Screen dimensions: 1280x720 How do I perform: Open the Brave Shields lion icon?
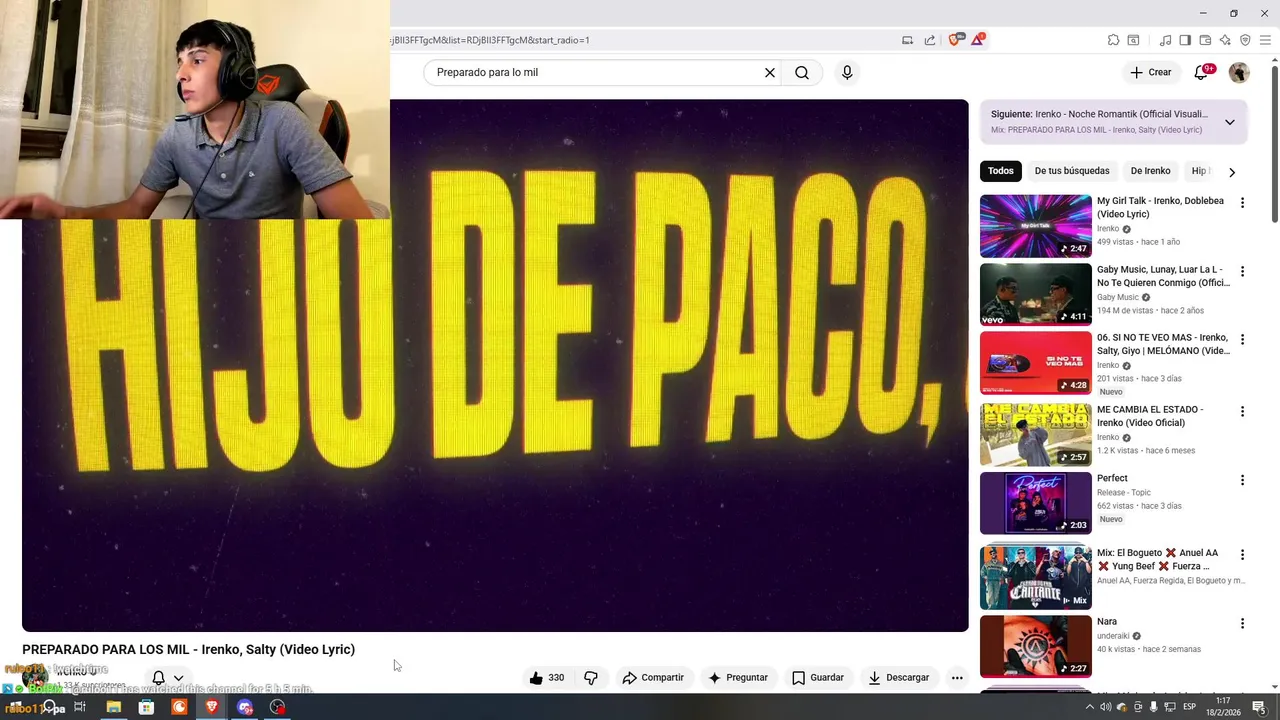[954, 40]
